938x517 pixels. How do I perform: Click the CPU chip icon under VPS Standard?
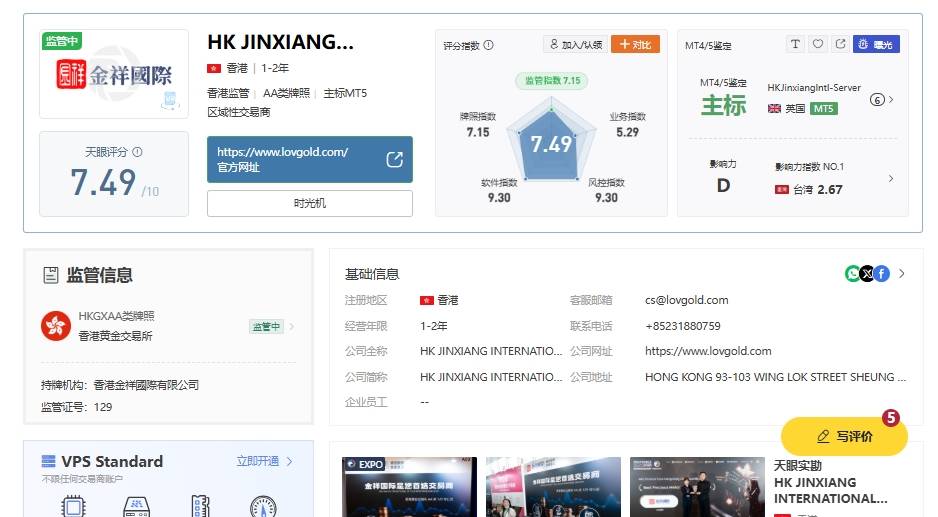73,507
